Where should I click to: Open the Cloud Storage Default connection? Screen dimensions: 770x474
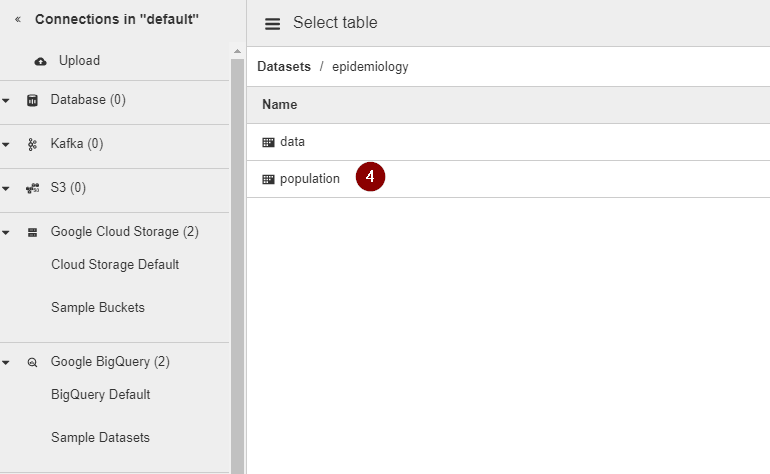click(115, 265)
